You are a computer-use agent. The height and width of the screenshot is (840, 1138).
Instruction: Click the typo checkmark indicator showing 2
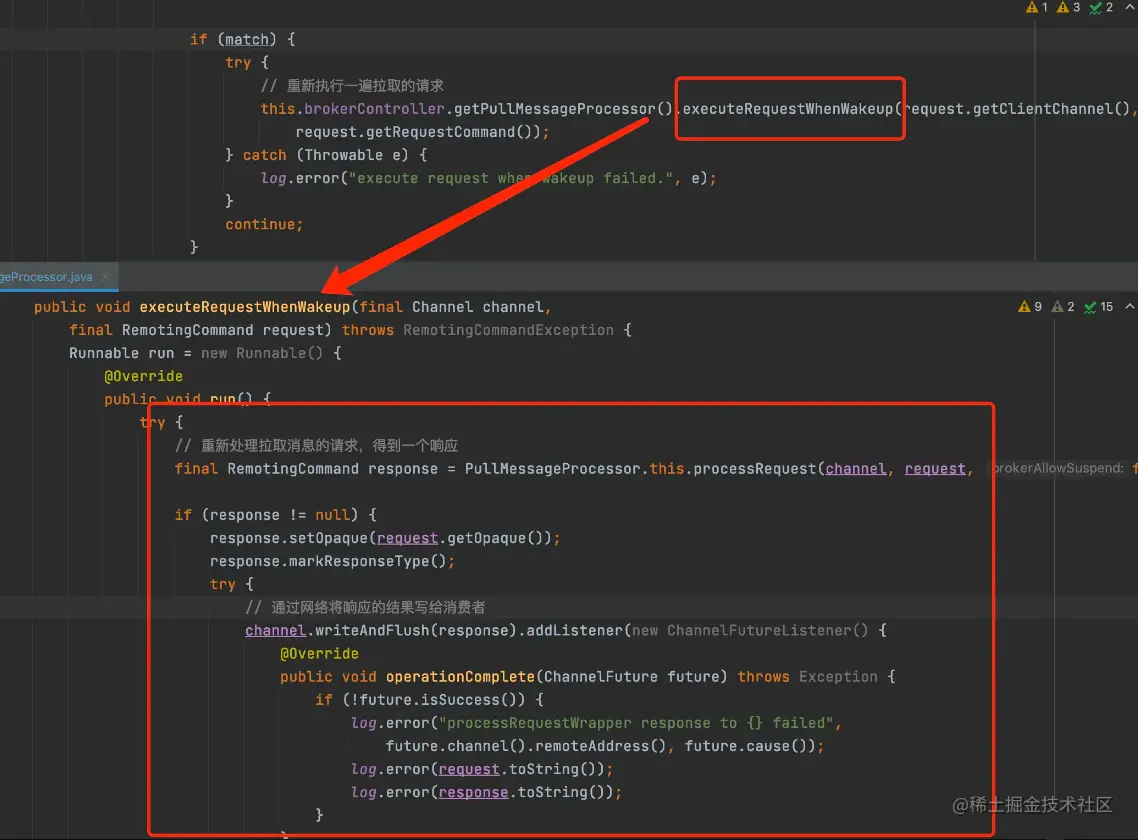point(1101,7)
